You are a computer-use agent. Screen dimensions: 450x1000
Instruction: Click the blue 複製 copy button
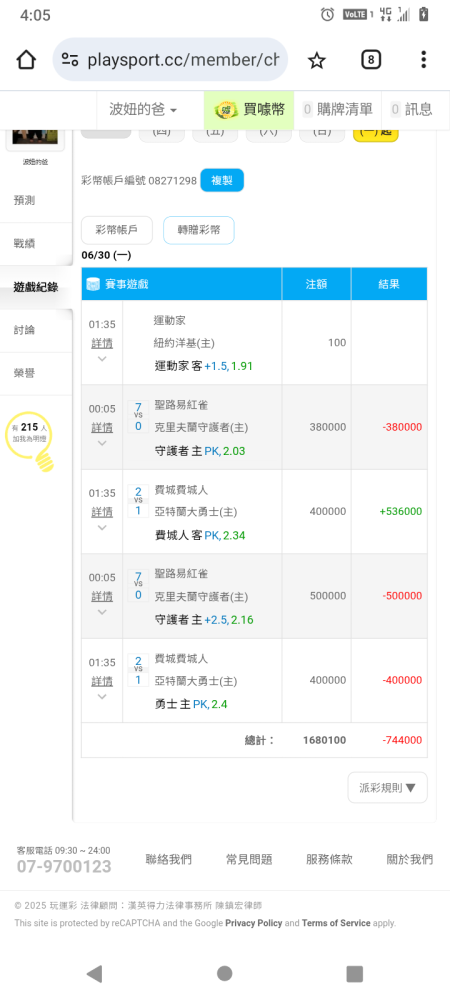[222, 180]
